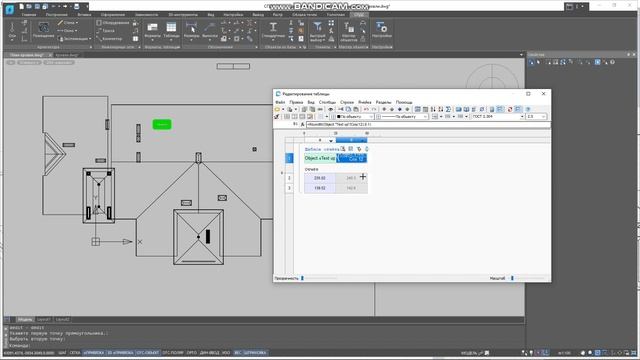This screenshot has height=360, width=640.
Task: Toggle ОТС-ОБЪЕКТ tracking in status bar
Action: (148, 353)
